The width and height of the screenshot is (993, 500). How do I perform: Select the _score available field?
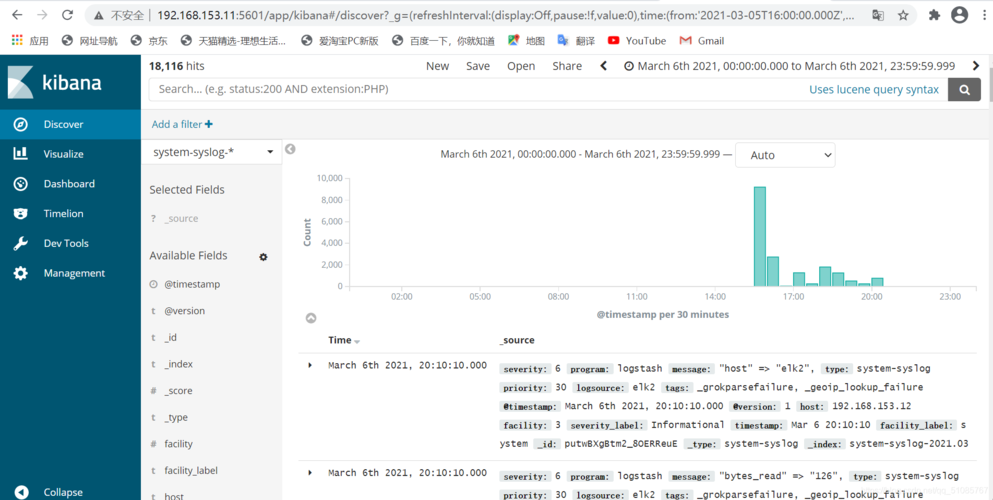177,391
